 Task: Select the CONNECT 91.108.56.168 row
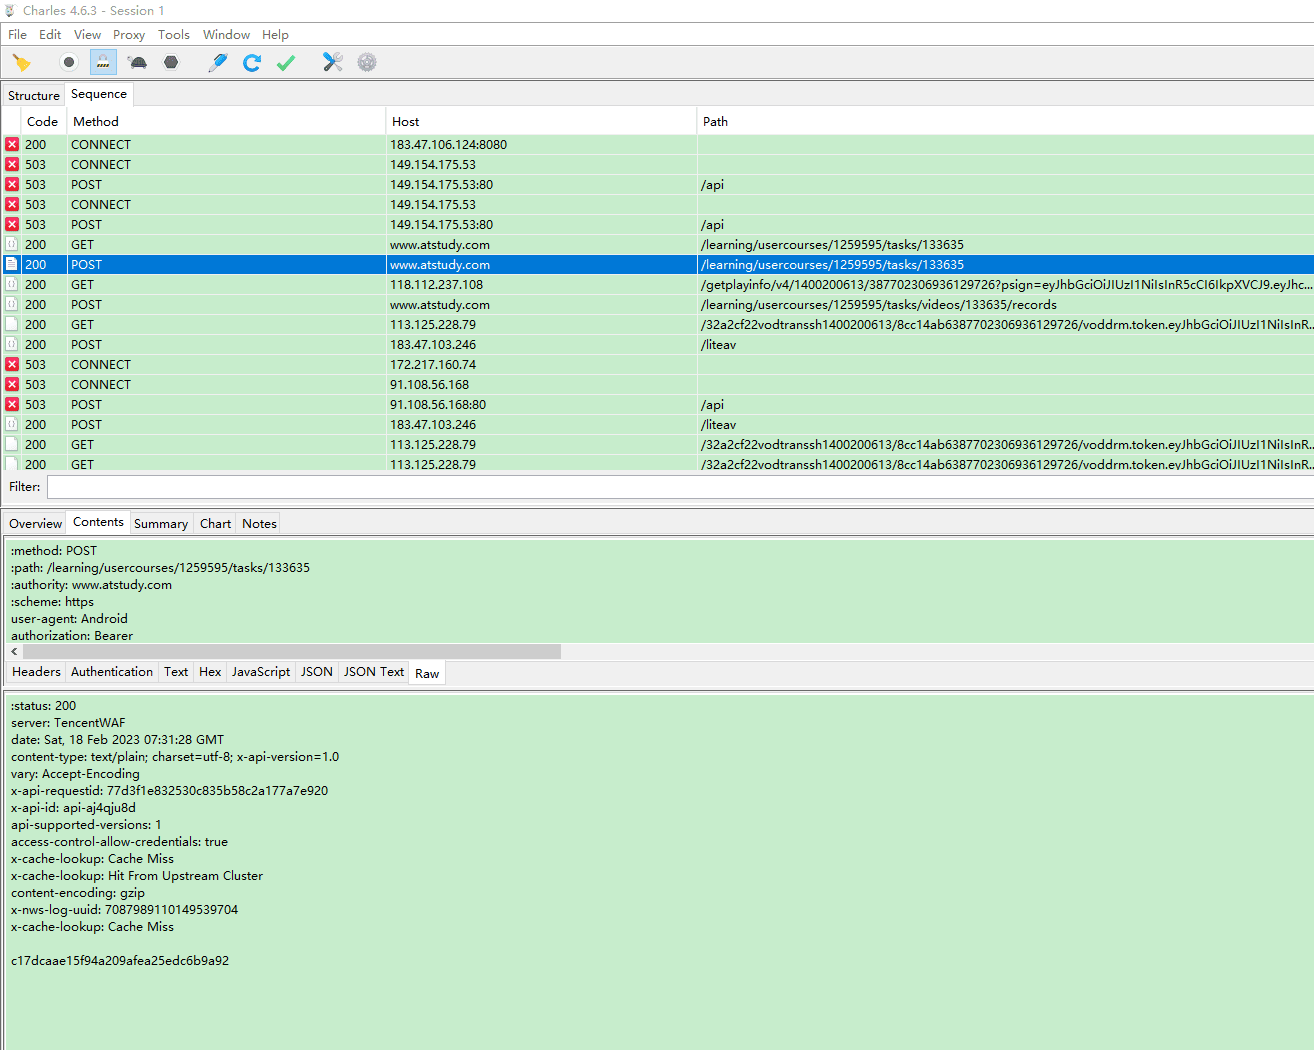point(657,384)
